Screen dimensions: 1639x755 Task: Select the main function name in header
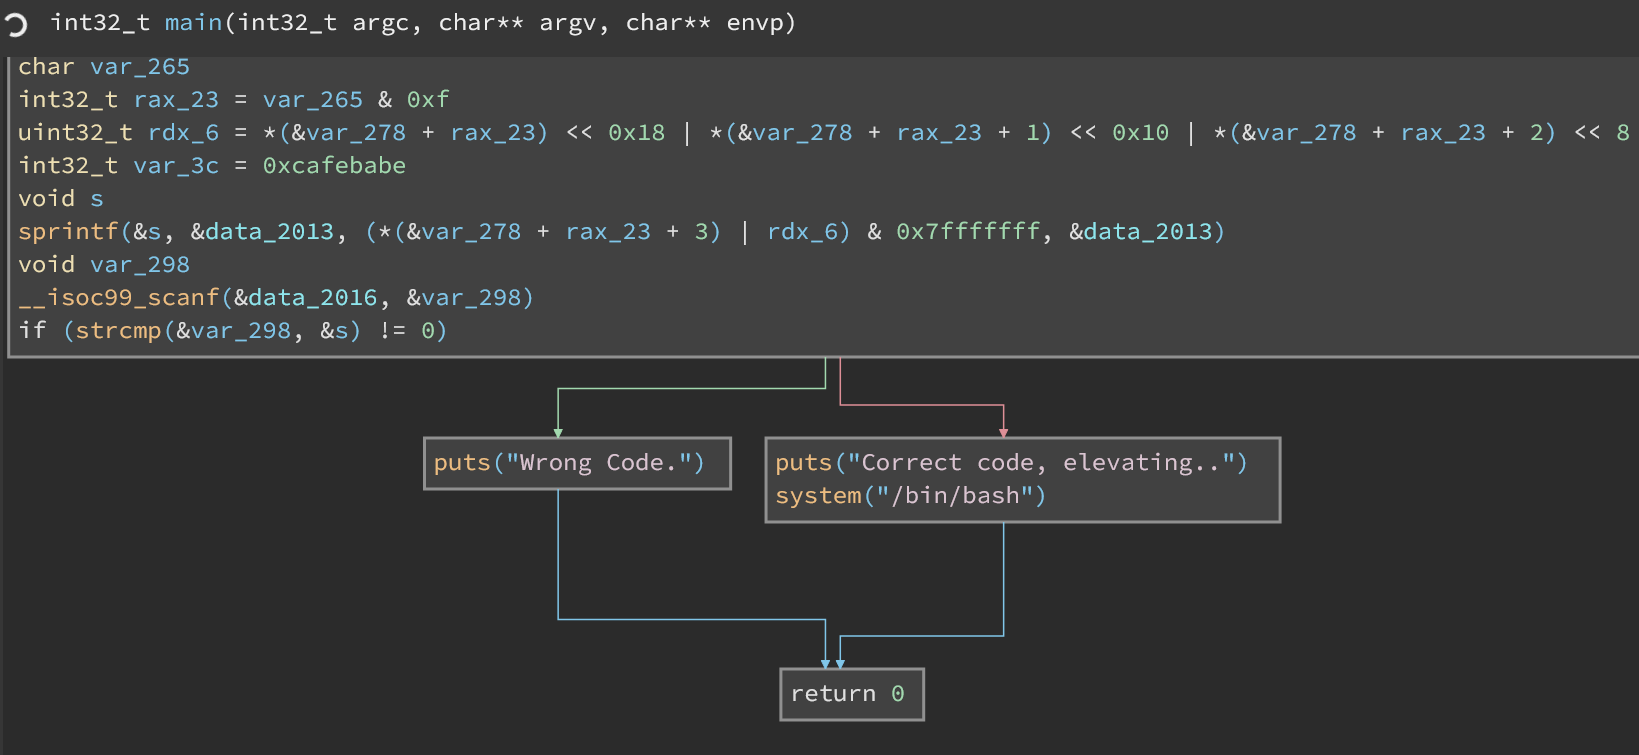193,23
